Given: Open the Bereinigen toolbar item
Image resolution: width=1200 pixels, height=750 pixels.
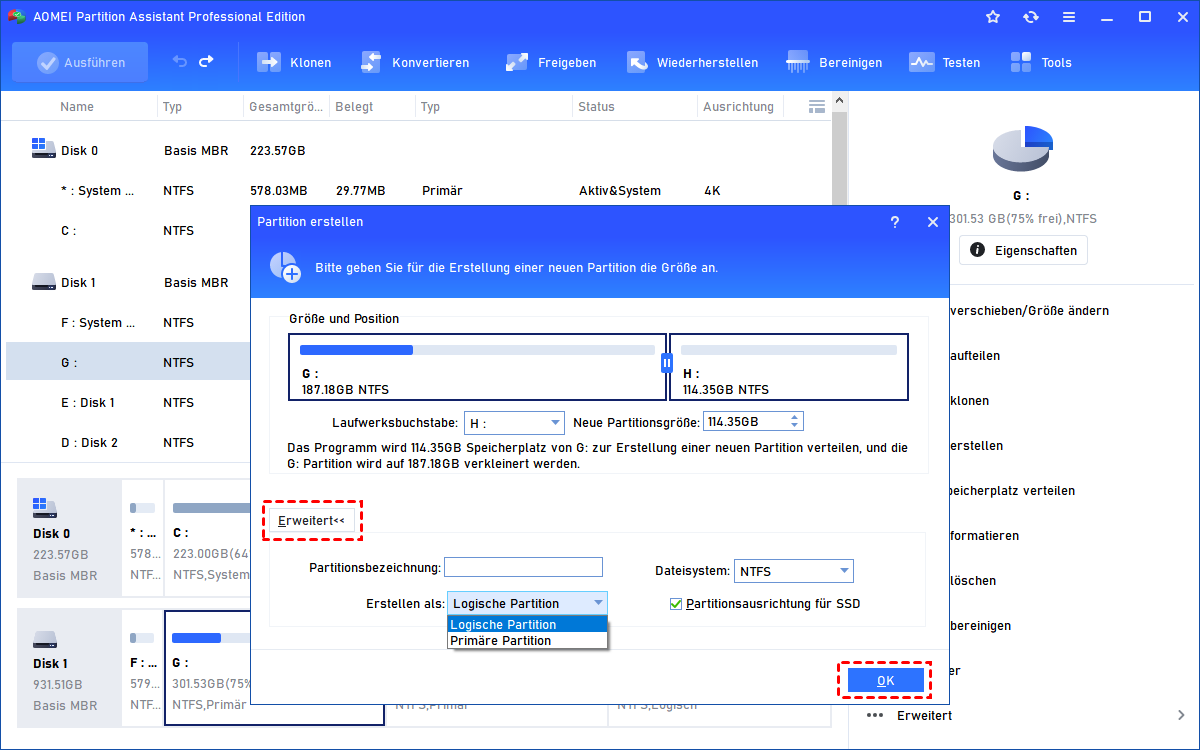Looking at the screenshot, I should (x=834, y=62).
